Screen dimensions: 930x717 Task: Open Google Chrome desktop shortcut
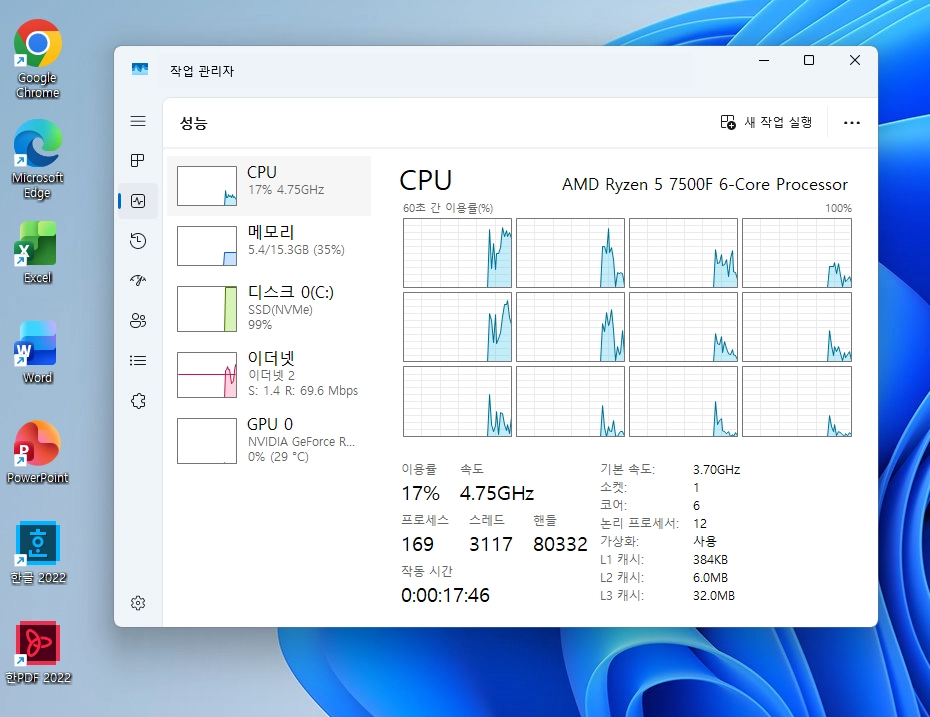37,59
